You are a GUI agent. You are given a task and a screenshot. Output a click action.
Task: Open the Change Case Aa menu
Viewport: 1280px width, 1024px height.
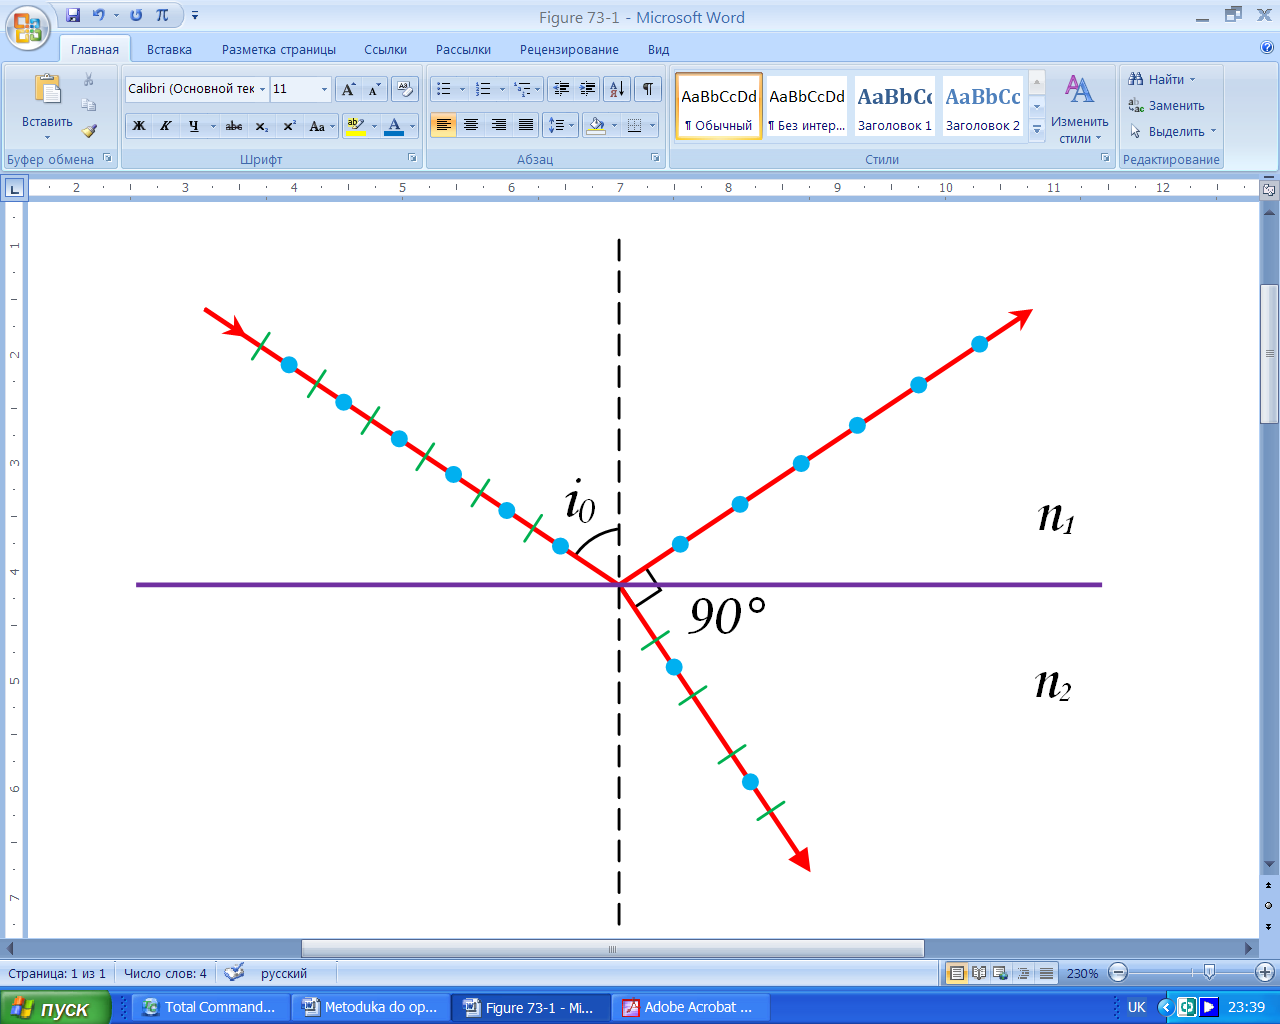320,126
